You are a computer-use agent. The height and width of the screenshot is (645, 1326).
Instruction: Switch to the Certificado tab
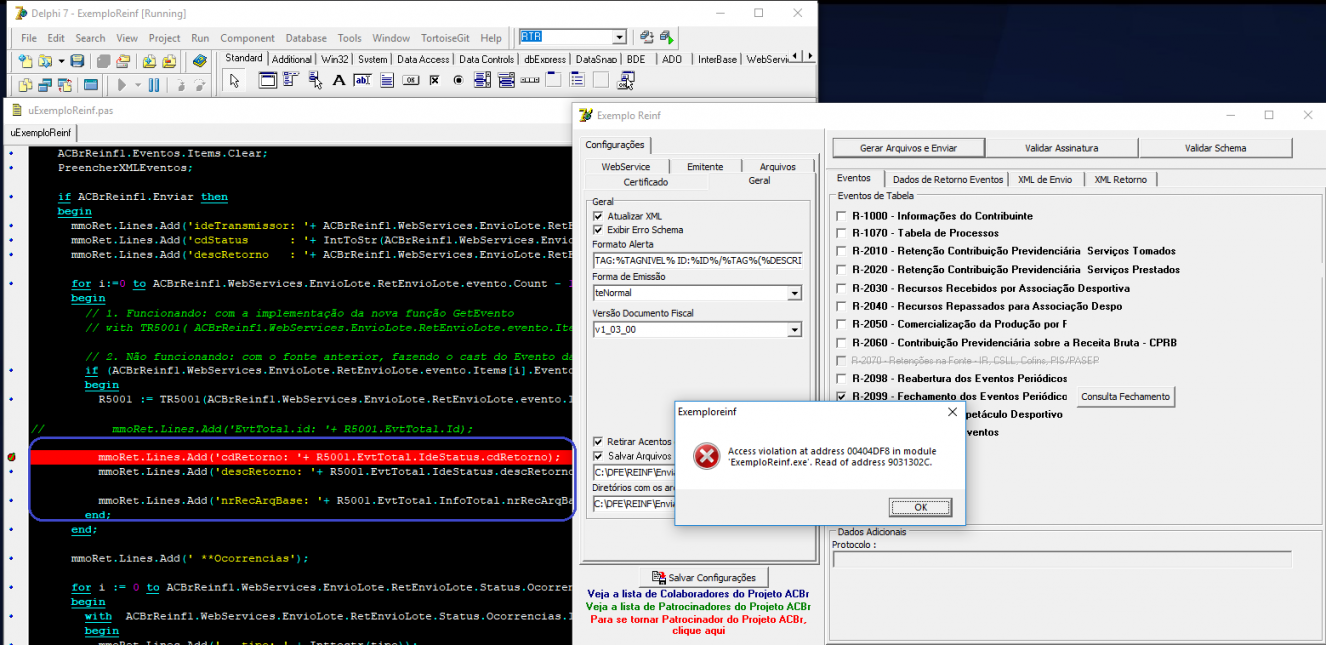tap(646, 182)
